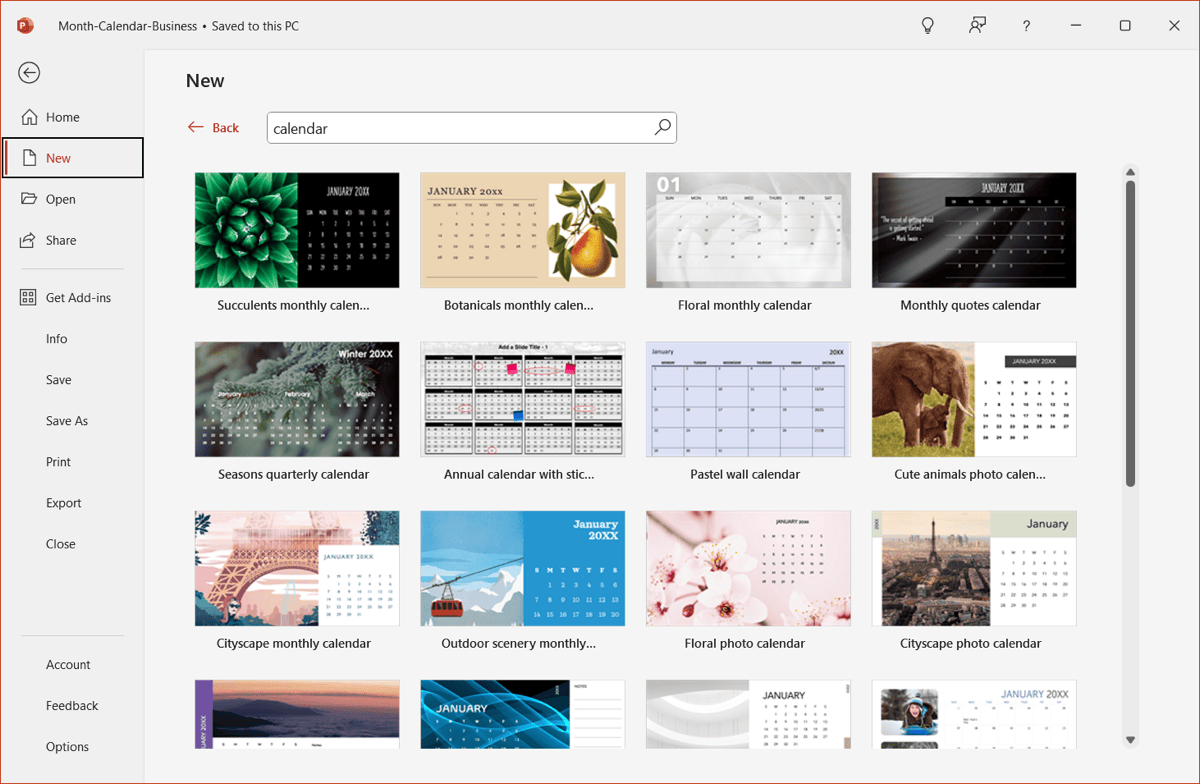Click the red Back arrow icon
Screen dimensions: 1200x784
[x=196, y=127]
